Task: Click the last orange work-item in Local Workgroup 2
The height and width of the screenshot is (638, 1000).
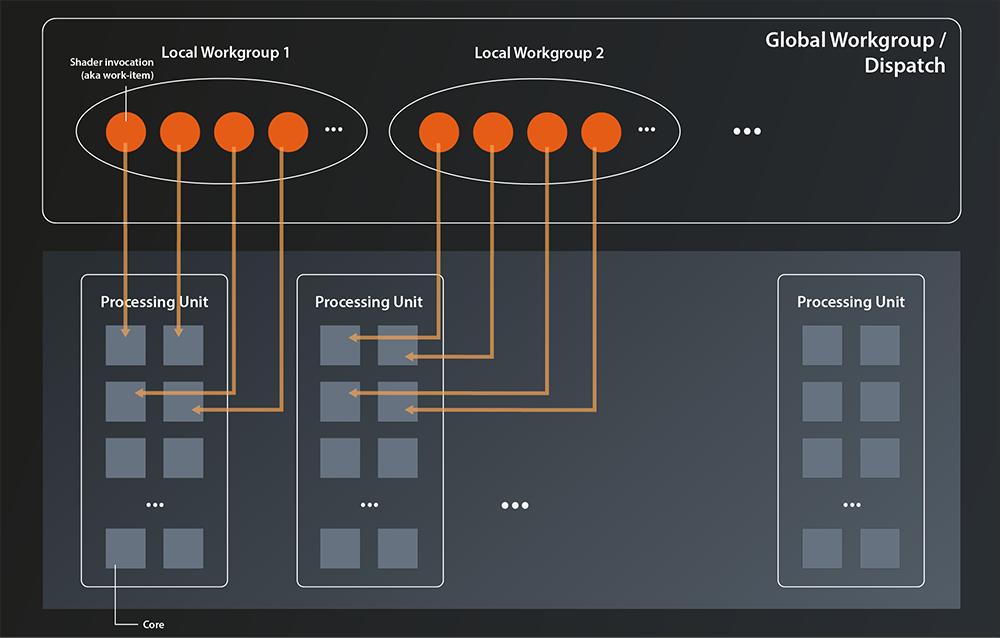Action: (602, 130)
